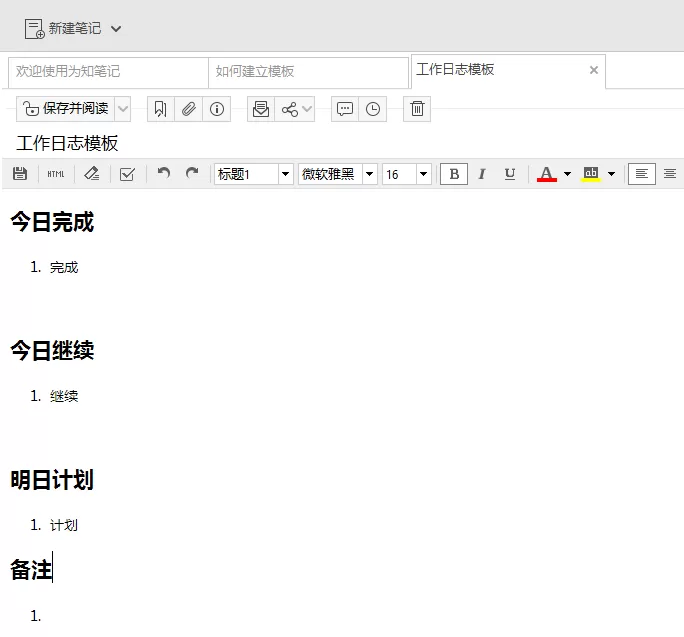This screenshot has width=684, height=637.
Task: Click the redo arrow
Action: pyautogui.click(x=192, y=173)
